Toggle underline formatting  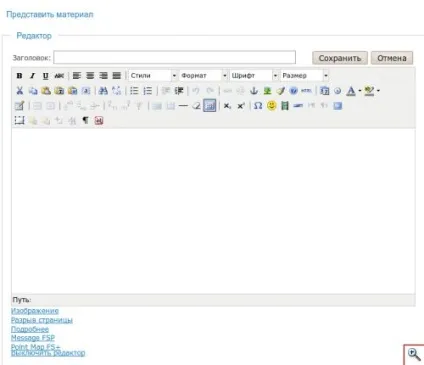pyautogui.click(x=46, y=76)
